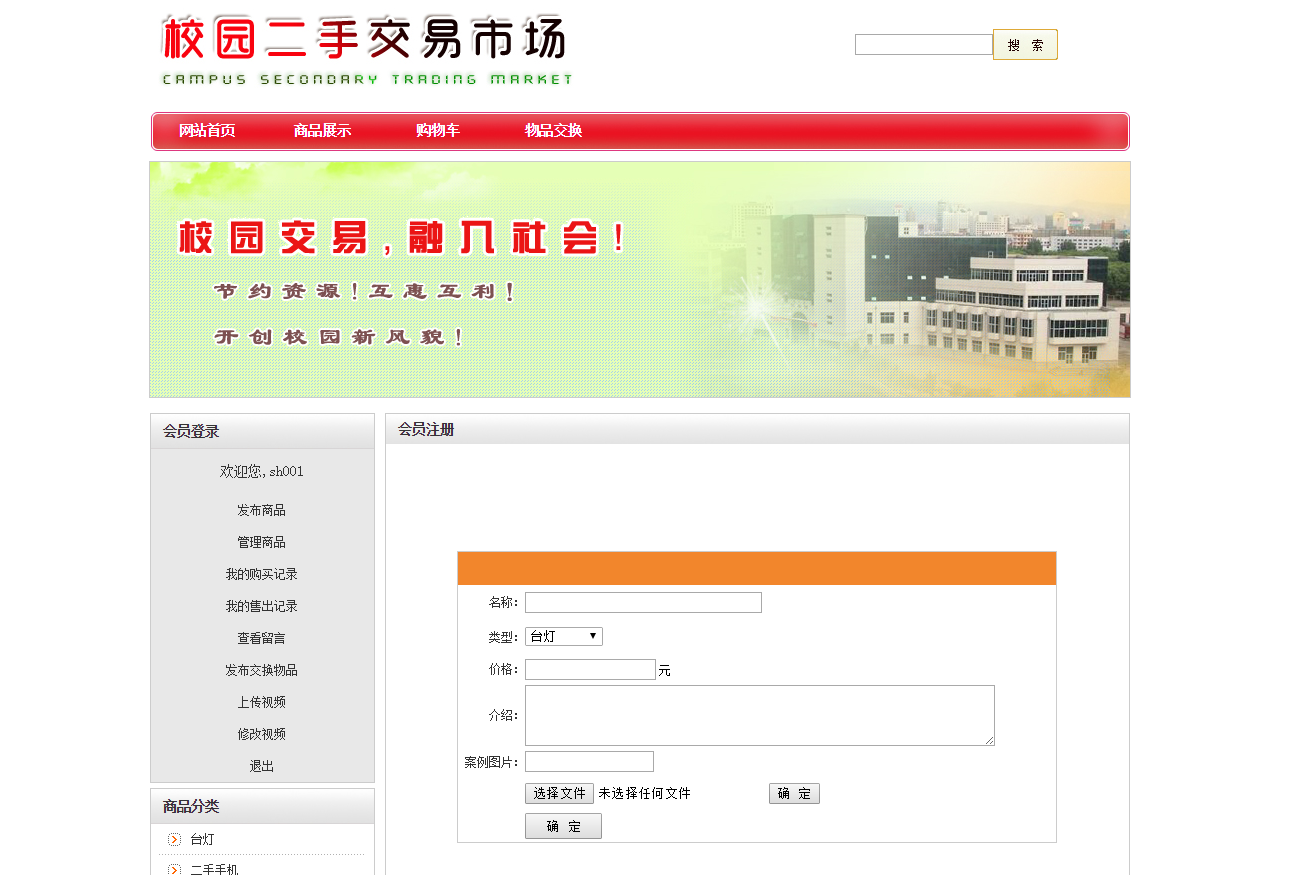The width and height of the screenshot is (1304, 875).
Task: Click the site logo 校园二手交易市场
Action: point(366,50)
